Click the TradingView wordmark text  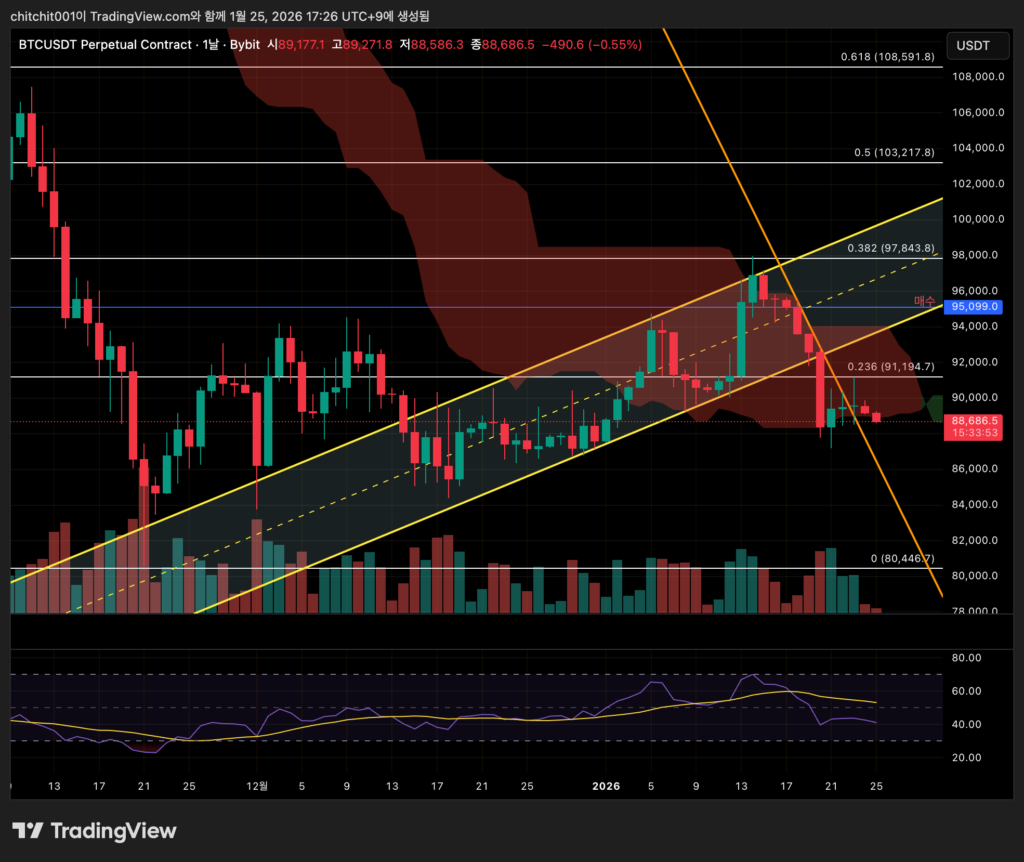coord(113,831)
